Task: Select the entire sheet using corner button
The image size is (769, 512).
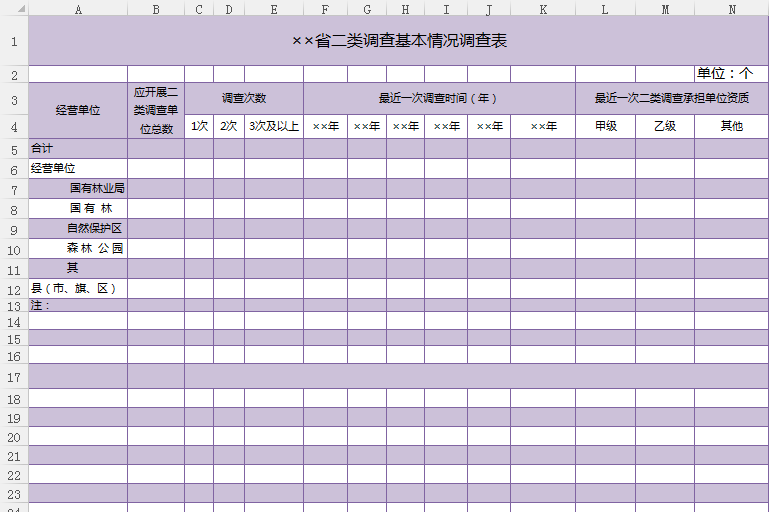Action: click(x=14, y=8)
